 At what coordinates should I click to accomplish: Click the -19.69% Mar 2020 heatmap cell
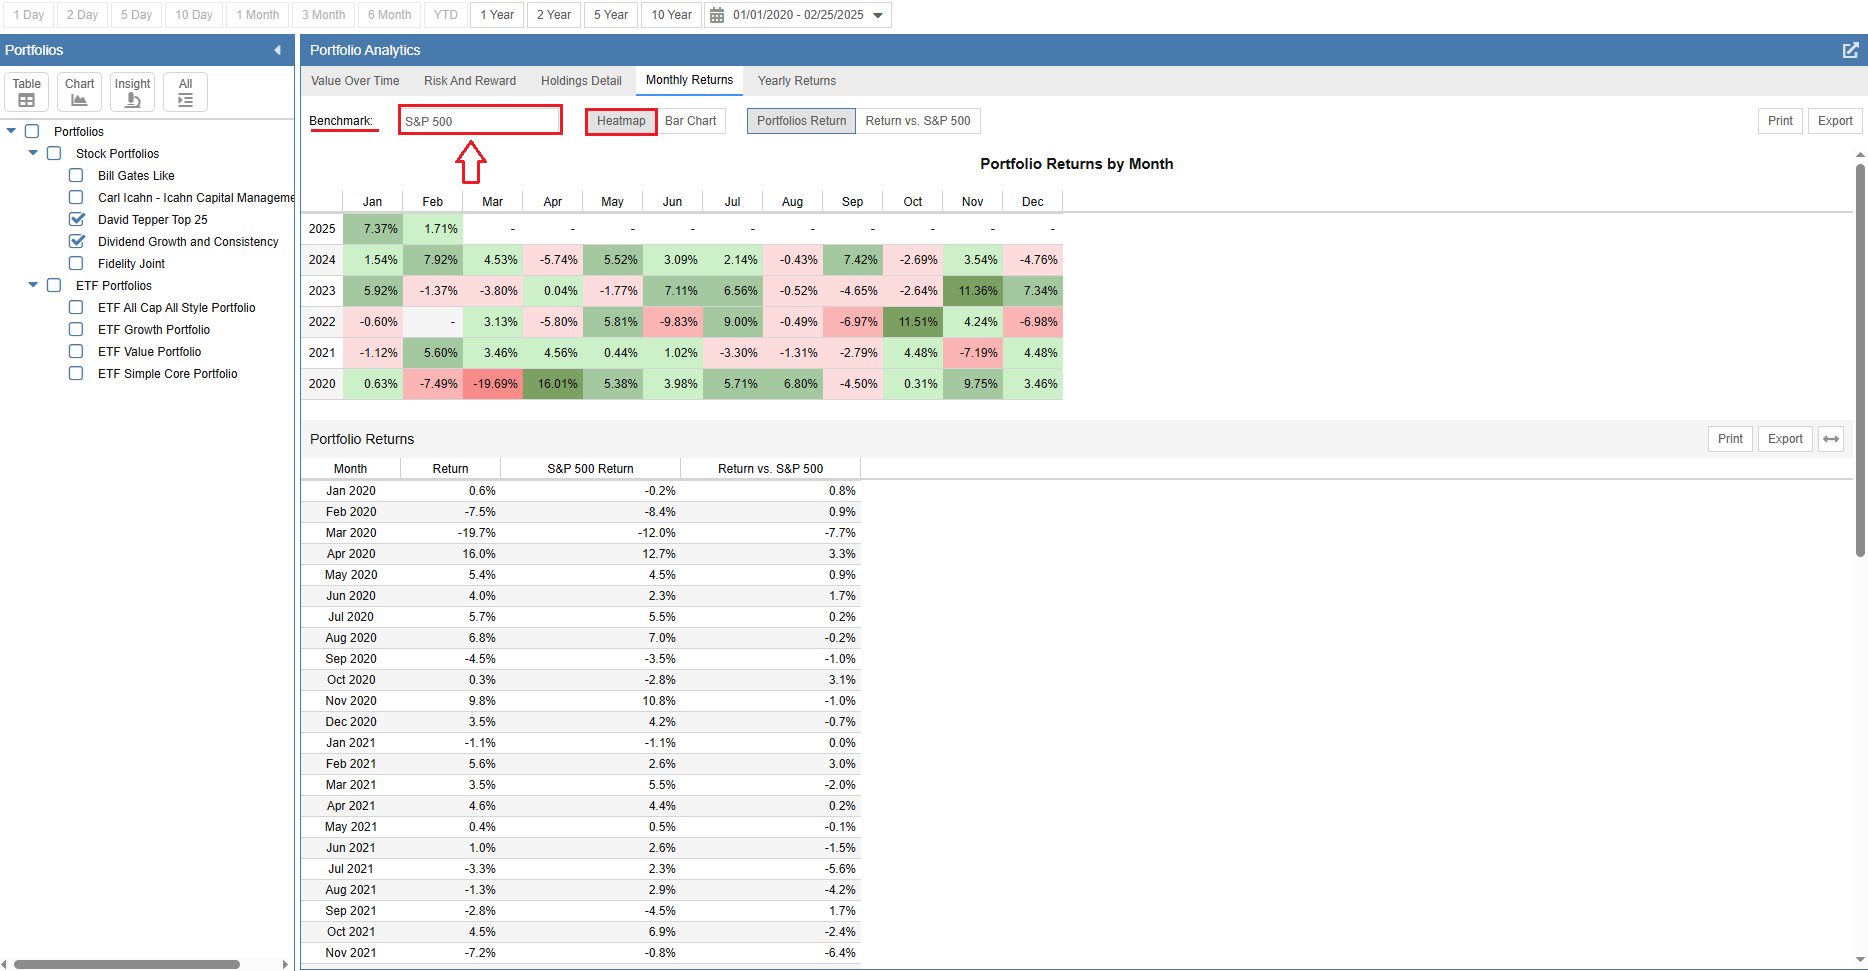(493, 384)
